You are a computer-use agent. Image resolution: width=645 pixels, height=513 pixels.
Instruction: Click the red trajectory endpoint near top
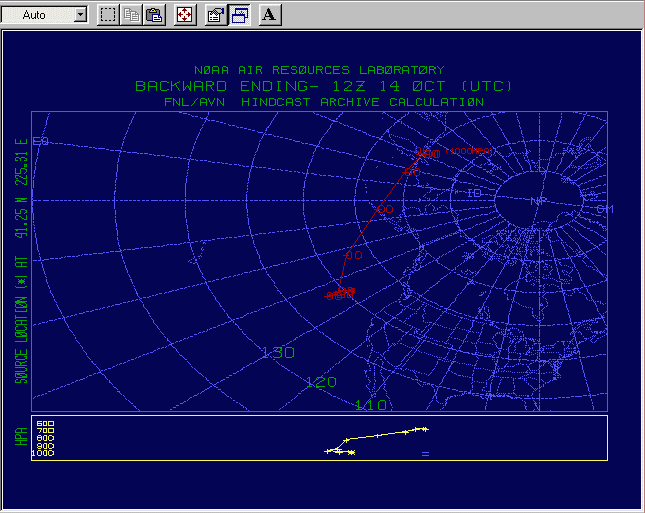click(426, 152)
